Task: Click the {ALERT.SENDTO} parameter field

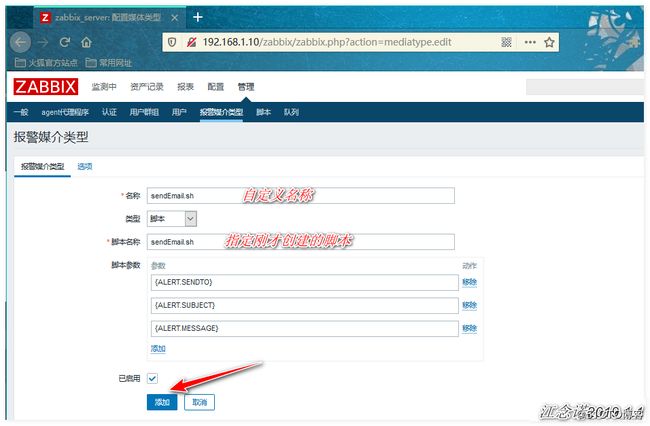Action: (305, 282)
